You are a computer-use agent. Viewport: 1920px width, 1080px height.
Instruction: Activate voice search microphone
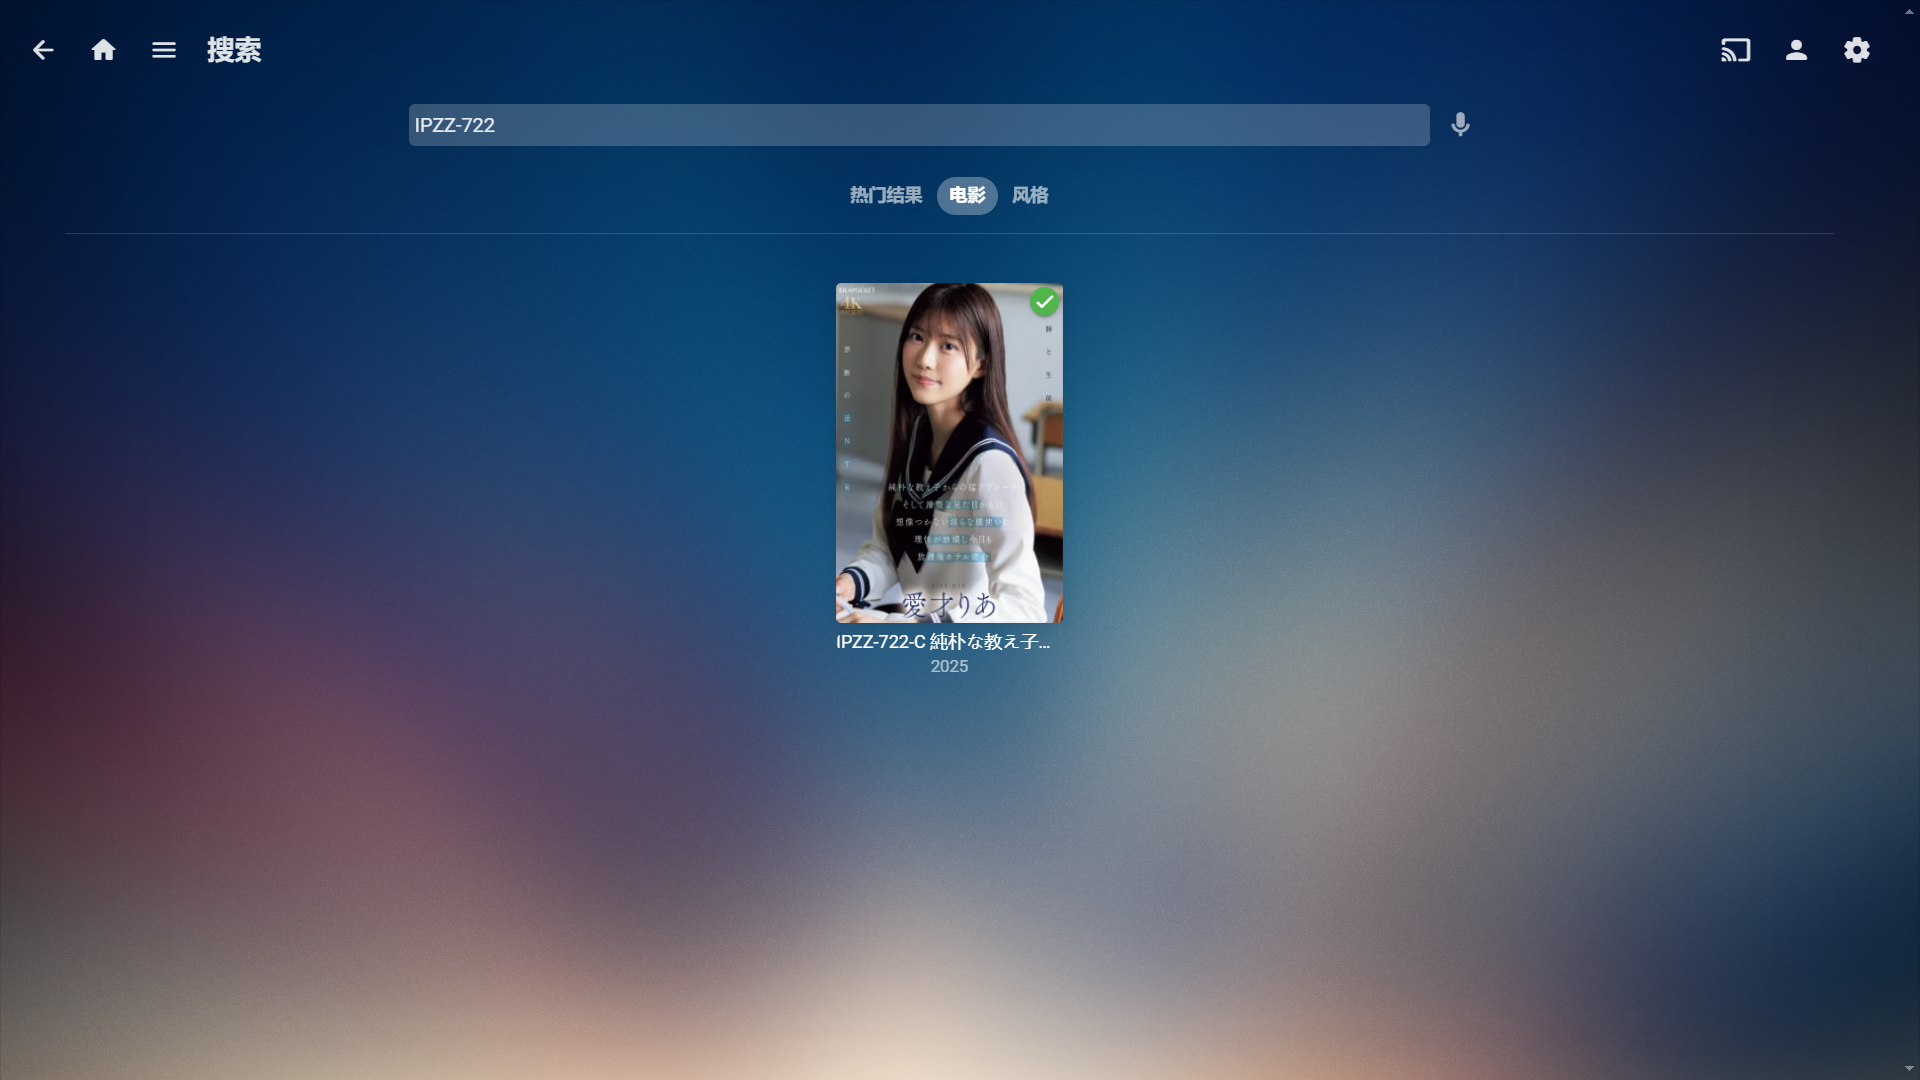tap(1460, 125)
